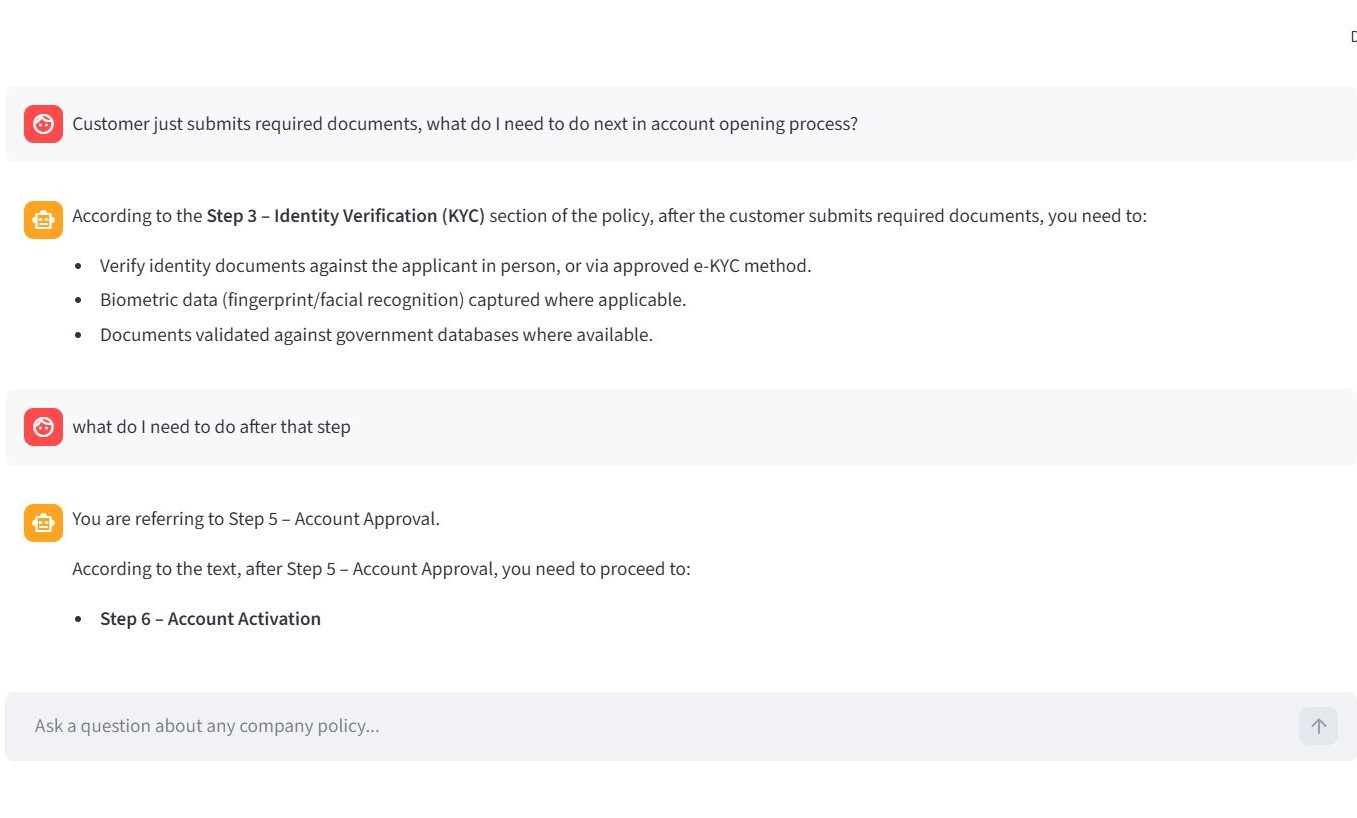Image resolution: width=1357 pixels, height=818 pixels.
Task: Click the 'Biometric data (fingerprint/facial recognition)' bullet
Action: click(392, 300)
